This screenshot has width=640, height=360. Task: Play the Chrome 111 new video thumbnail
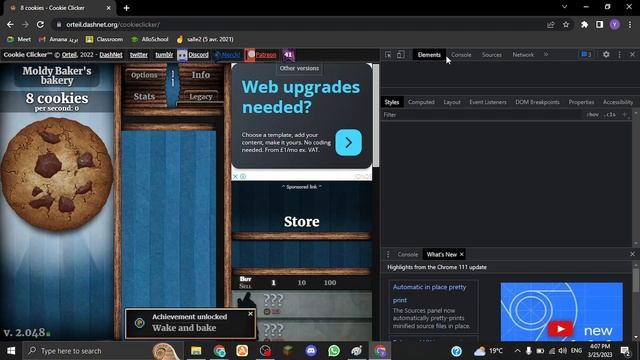click(561, 311)
